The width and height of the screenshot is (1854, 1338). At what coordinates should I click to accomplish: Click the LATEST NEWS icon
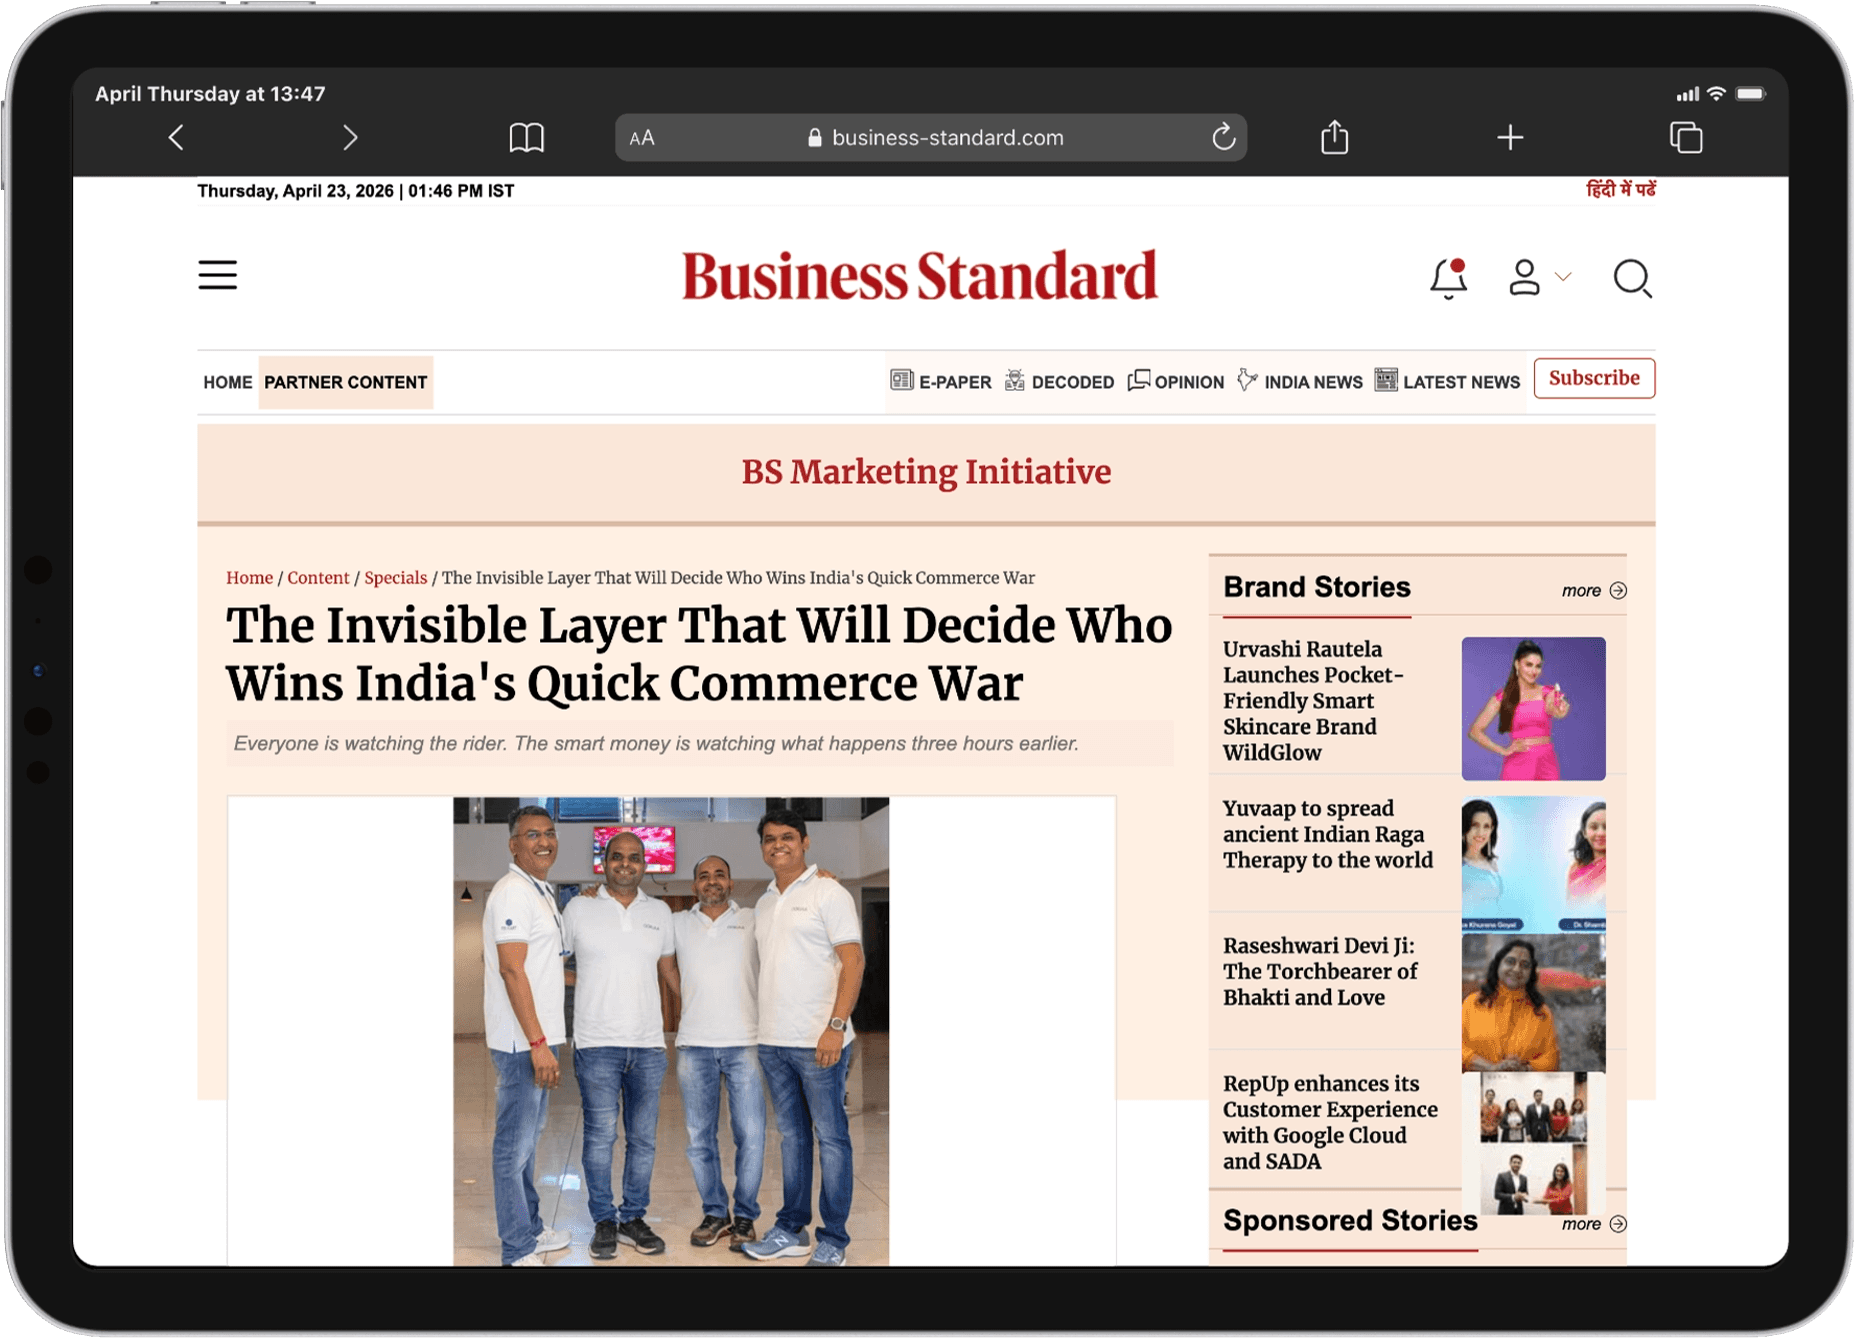click(1386, 380)
